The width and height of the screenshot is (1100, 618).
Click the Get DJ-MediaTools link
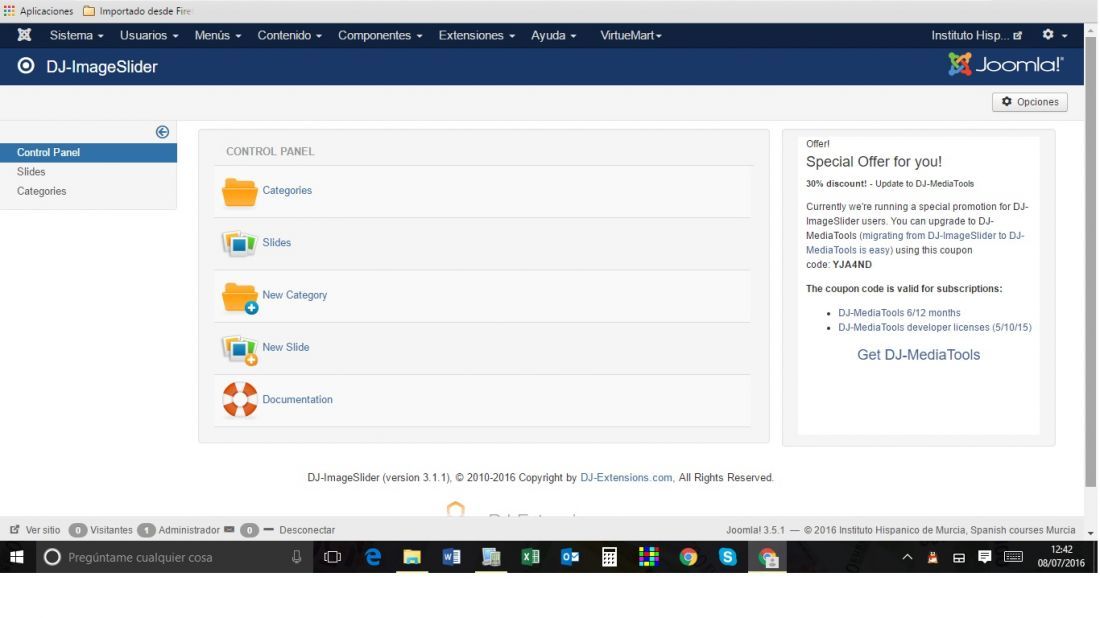click(918, 355)
